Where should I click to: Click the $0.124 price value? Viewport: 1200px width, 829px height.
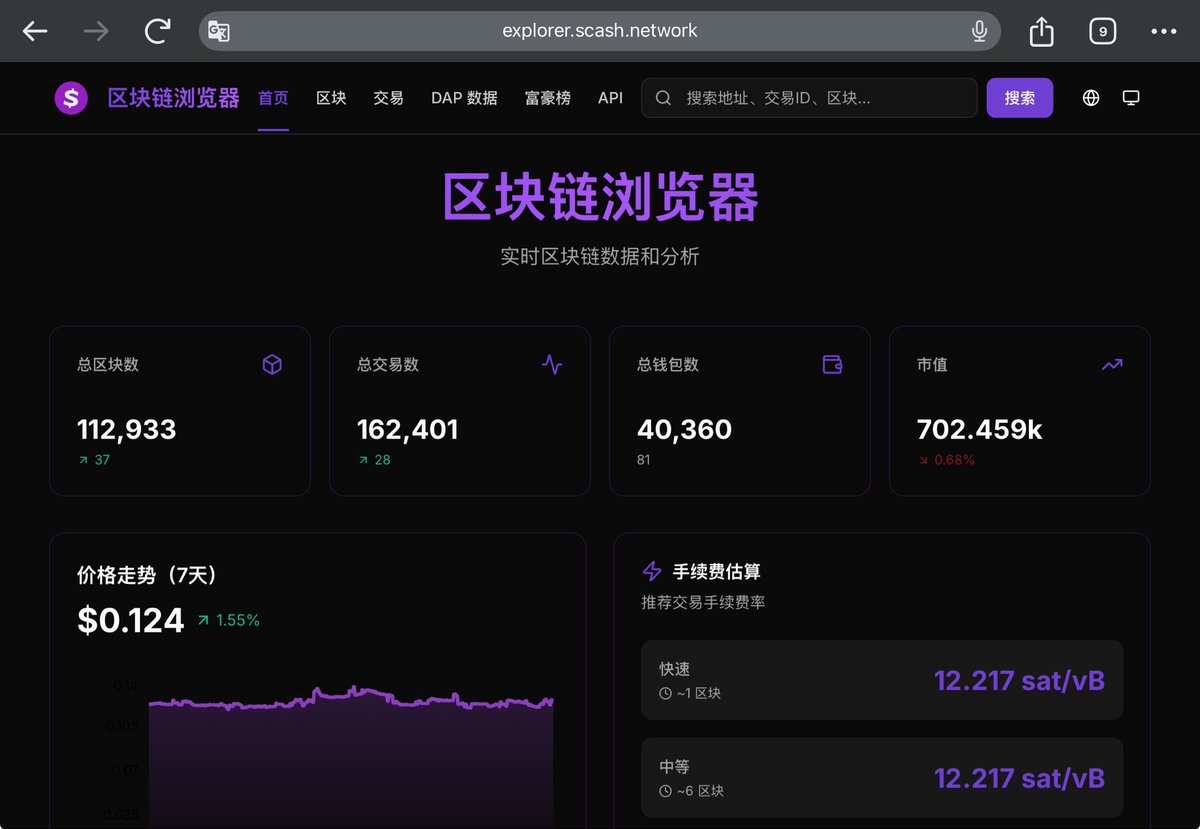point(131,620)
